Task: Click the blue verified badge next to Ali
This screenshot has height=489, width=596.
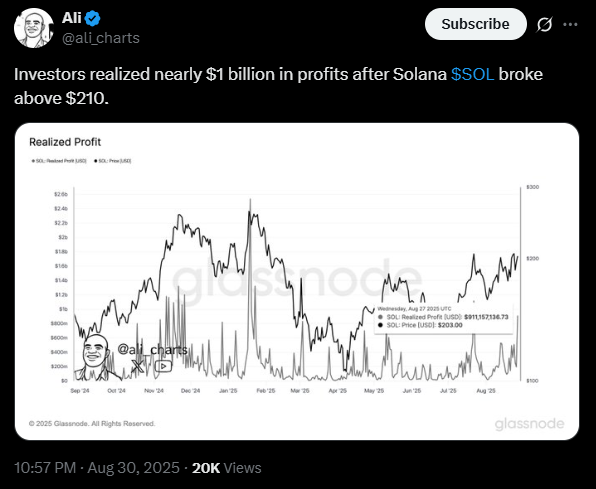Action: (x=92, y=18)
